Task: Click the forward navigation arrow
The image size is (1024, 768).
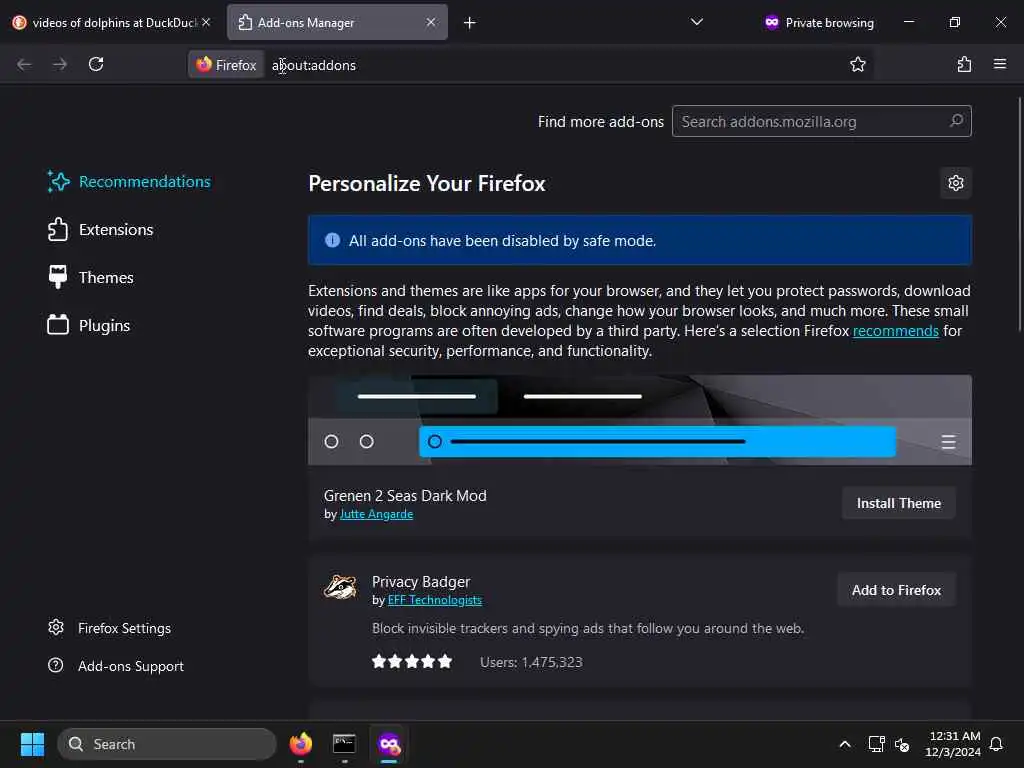Action: point(59,64)
